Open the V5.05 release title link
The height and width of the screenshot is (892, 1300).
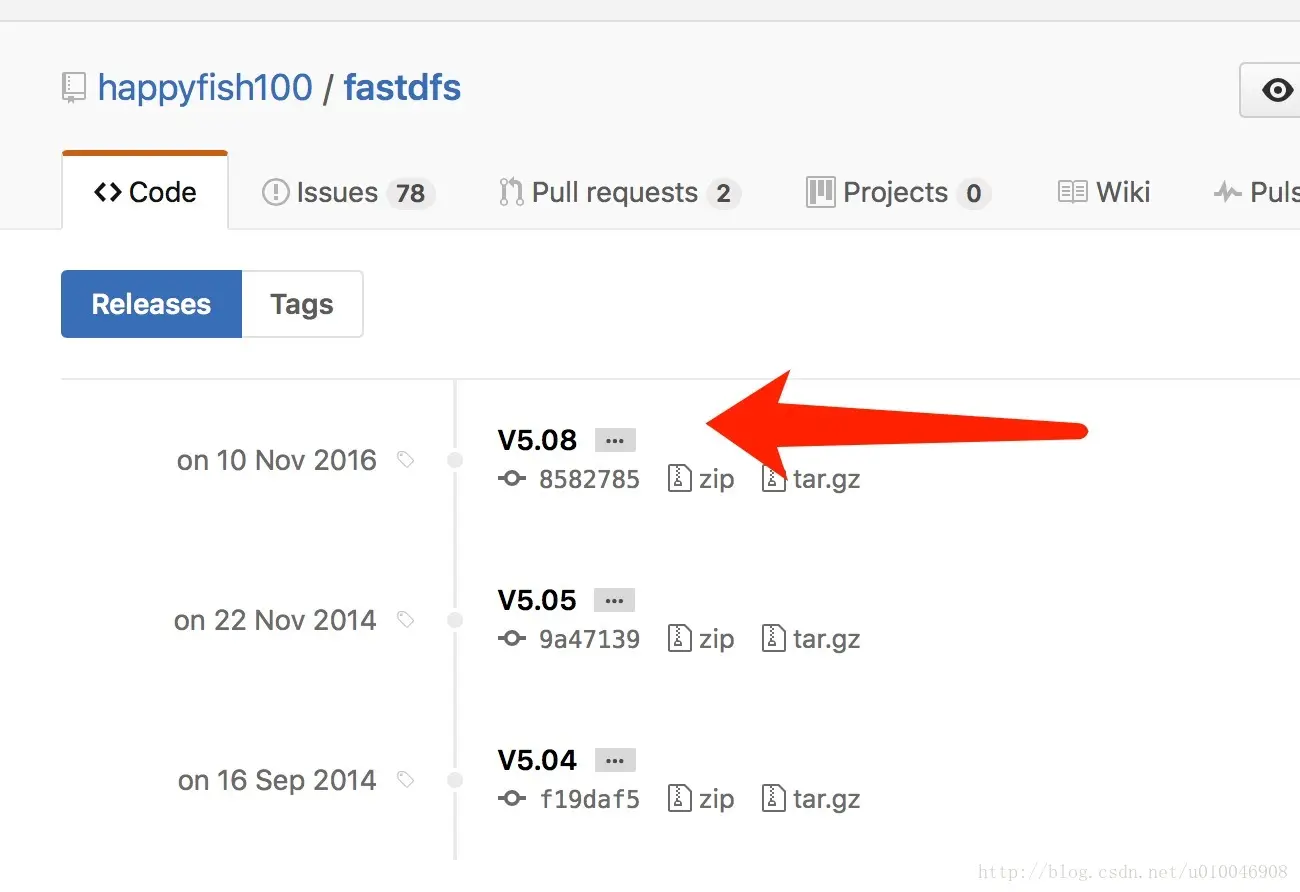537,600
